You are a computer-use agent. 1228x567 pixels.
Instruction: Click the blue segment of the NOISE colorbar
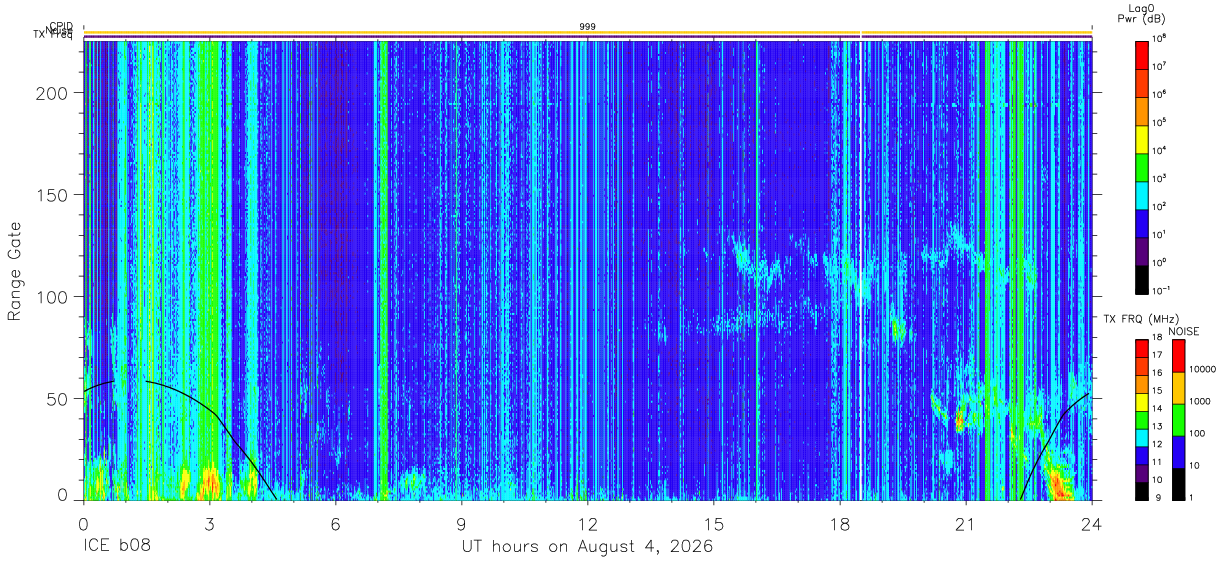point(1178,452)
